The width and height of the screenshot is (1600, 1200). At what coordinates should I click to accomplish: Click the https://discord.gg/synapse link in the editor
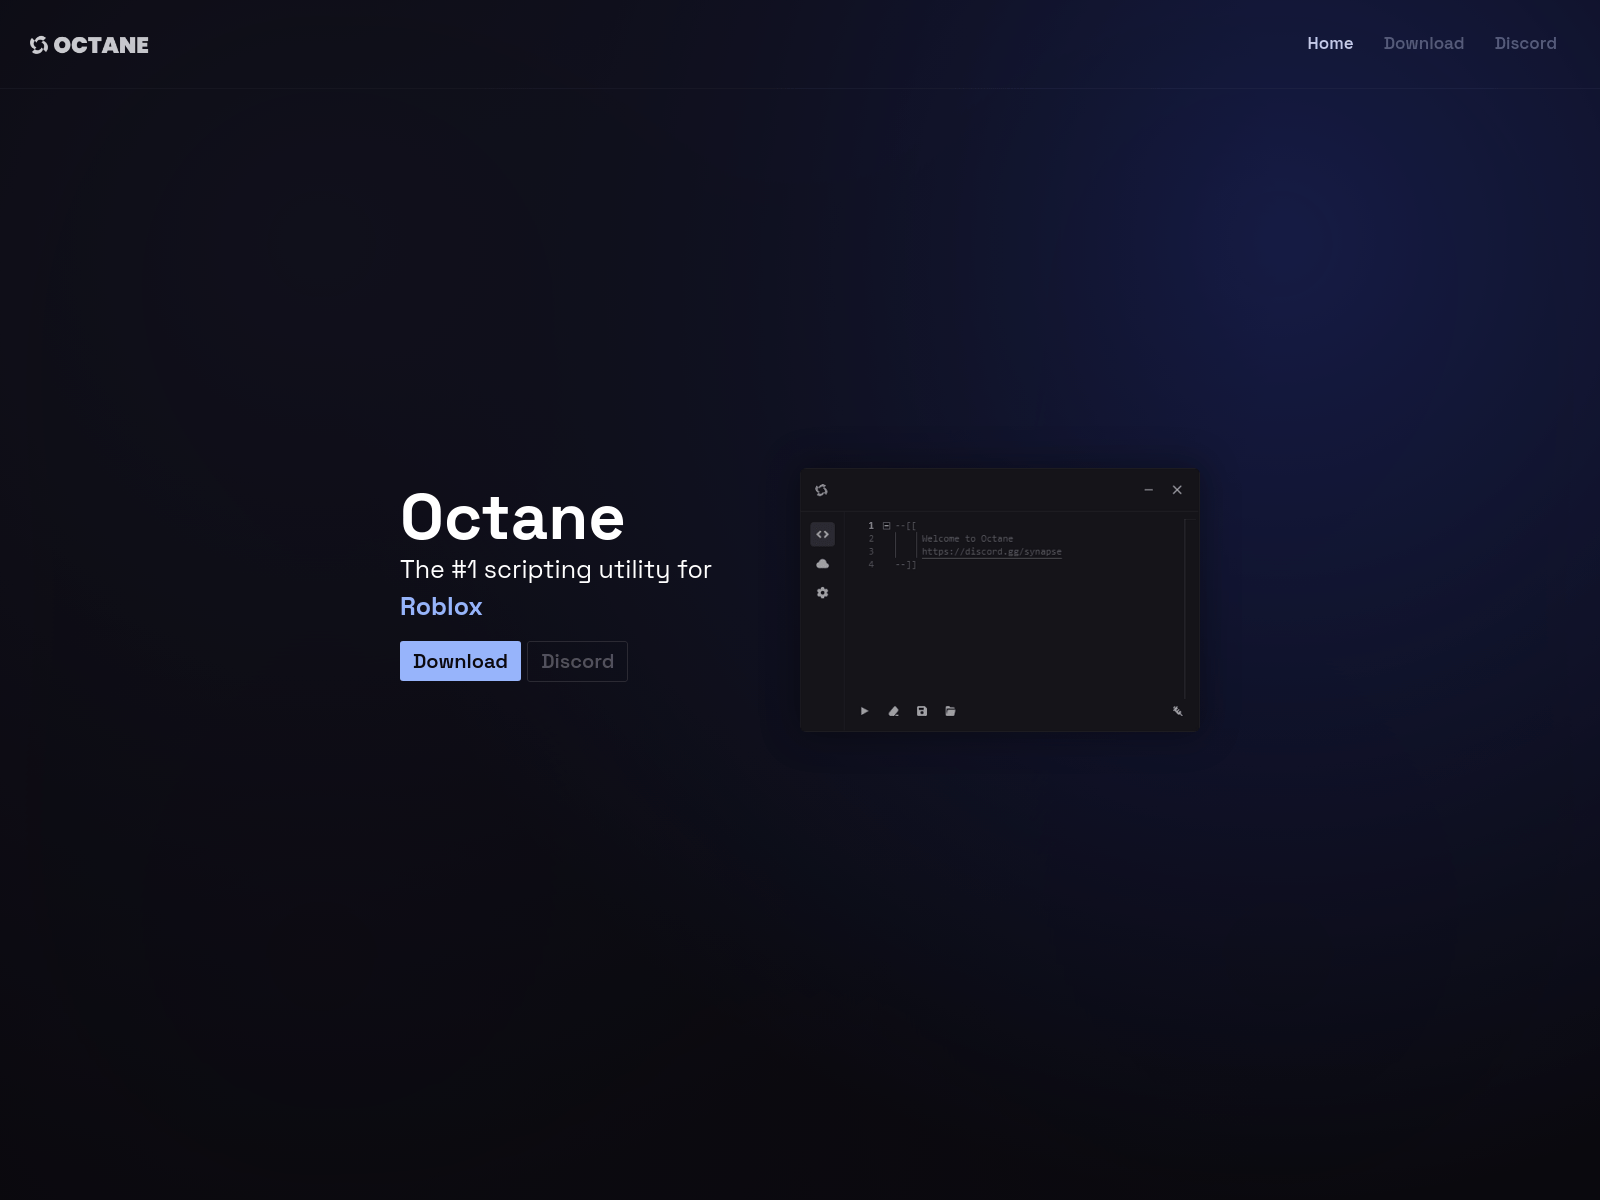pyautogui.click(x=991, y=552)
